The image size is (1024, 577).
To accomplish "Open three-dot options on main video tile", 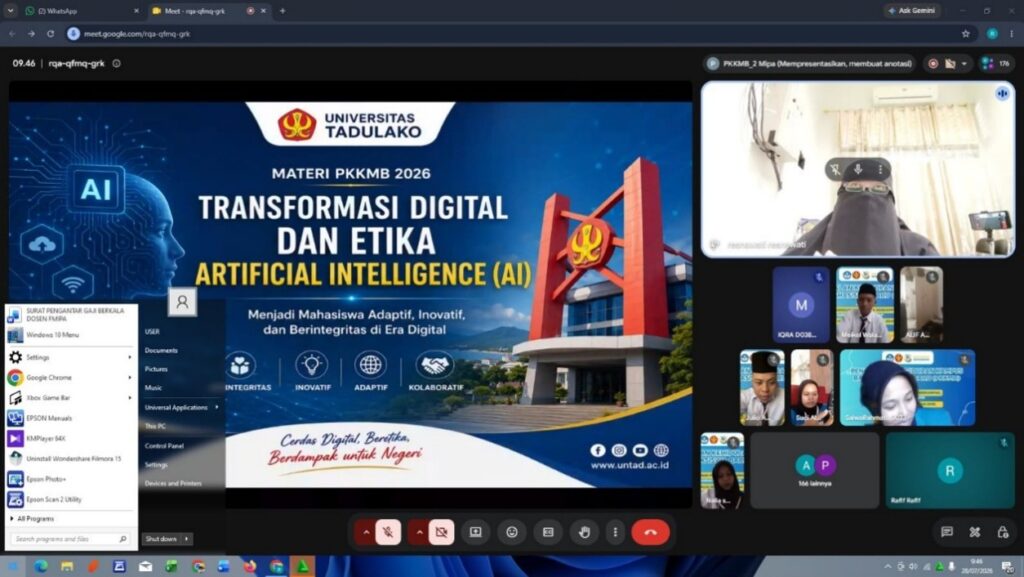I will pos(880,170).
